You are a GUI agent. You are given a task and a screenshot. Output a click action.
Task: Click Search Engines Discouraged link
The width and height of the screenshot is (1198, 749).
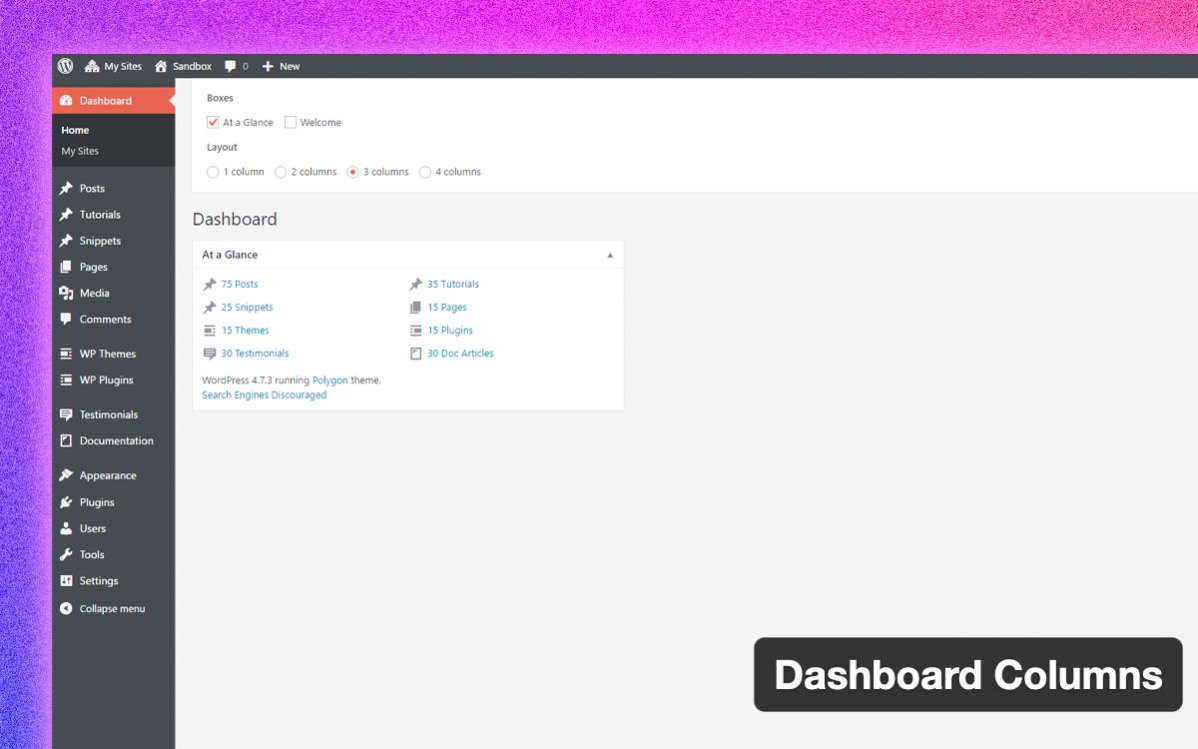264,395
